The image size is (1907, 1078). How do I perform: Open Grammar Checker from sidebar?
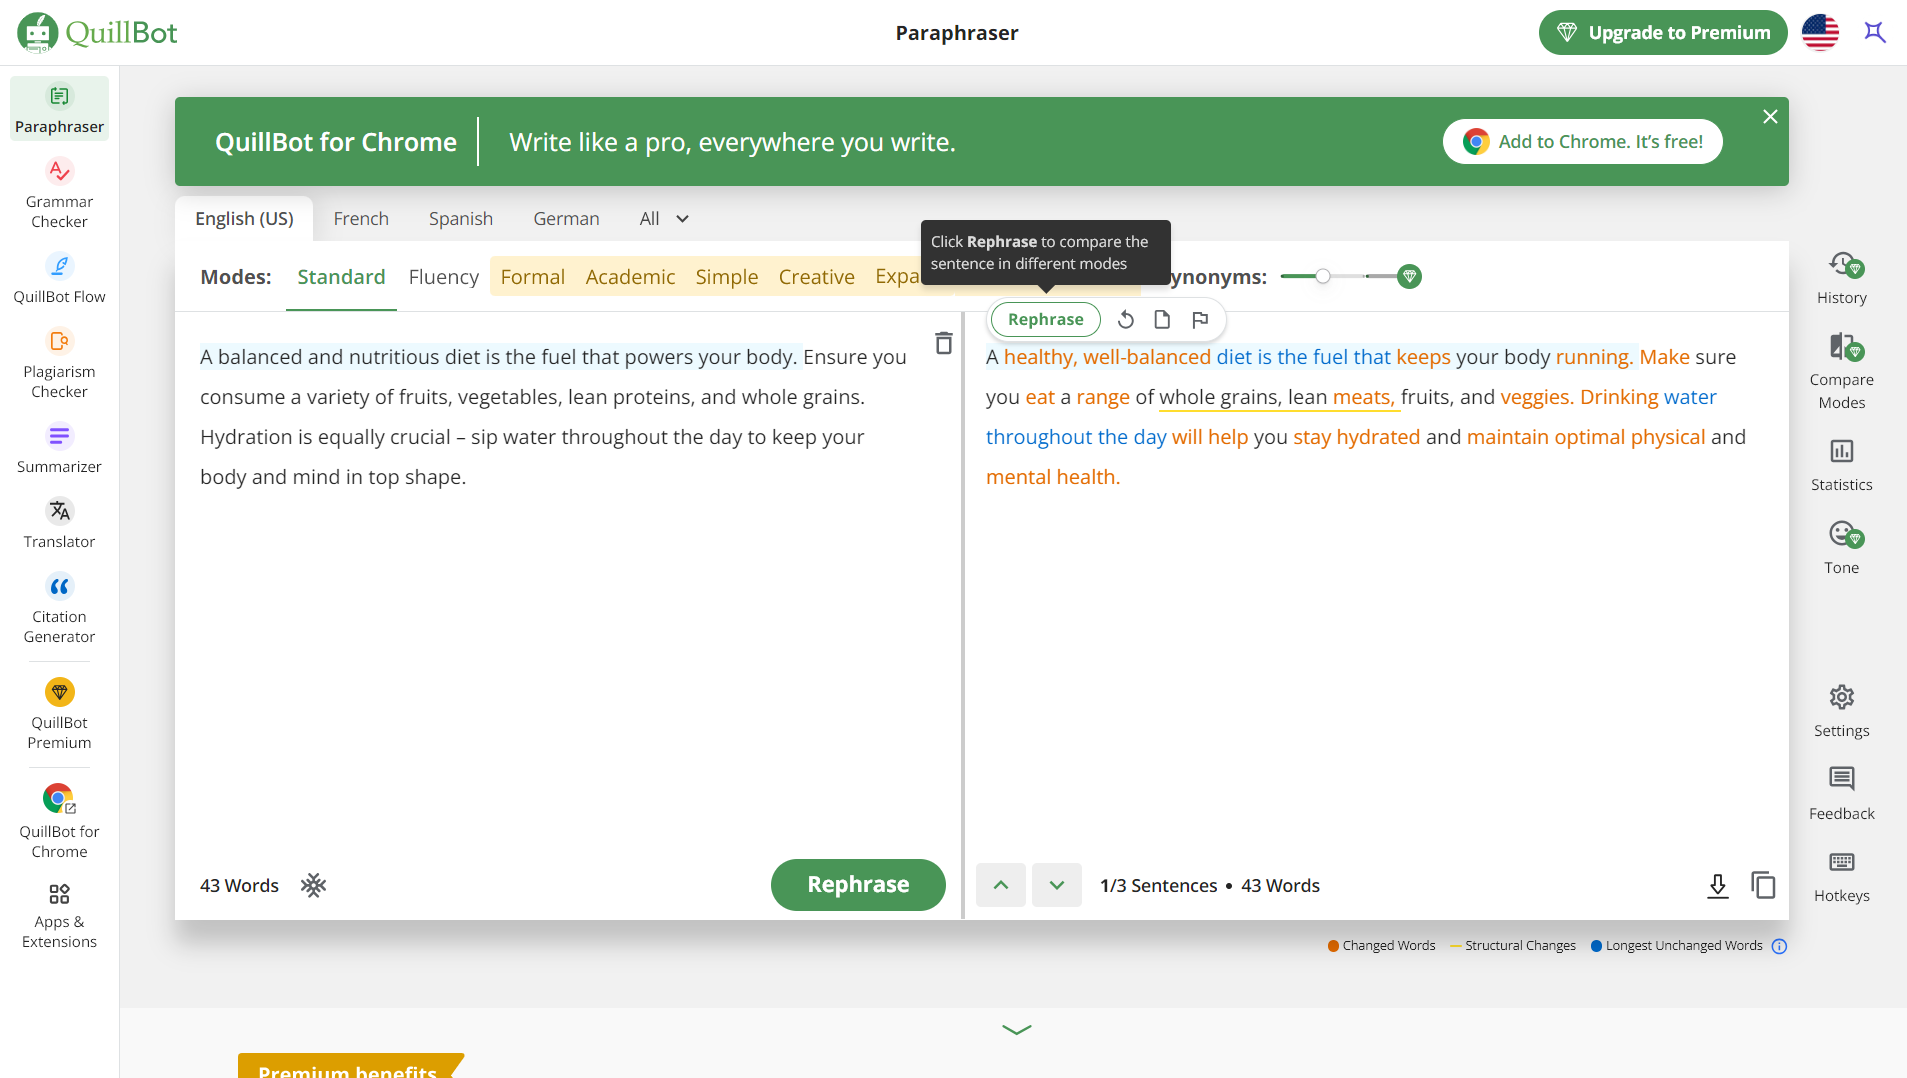59,194
